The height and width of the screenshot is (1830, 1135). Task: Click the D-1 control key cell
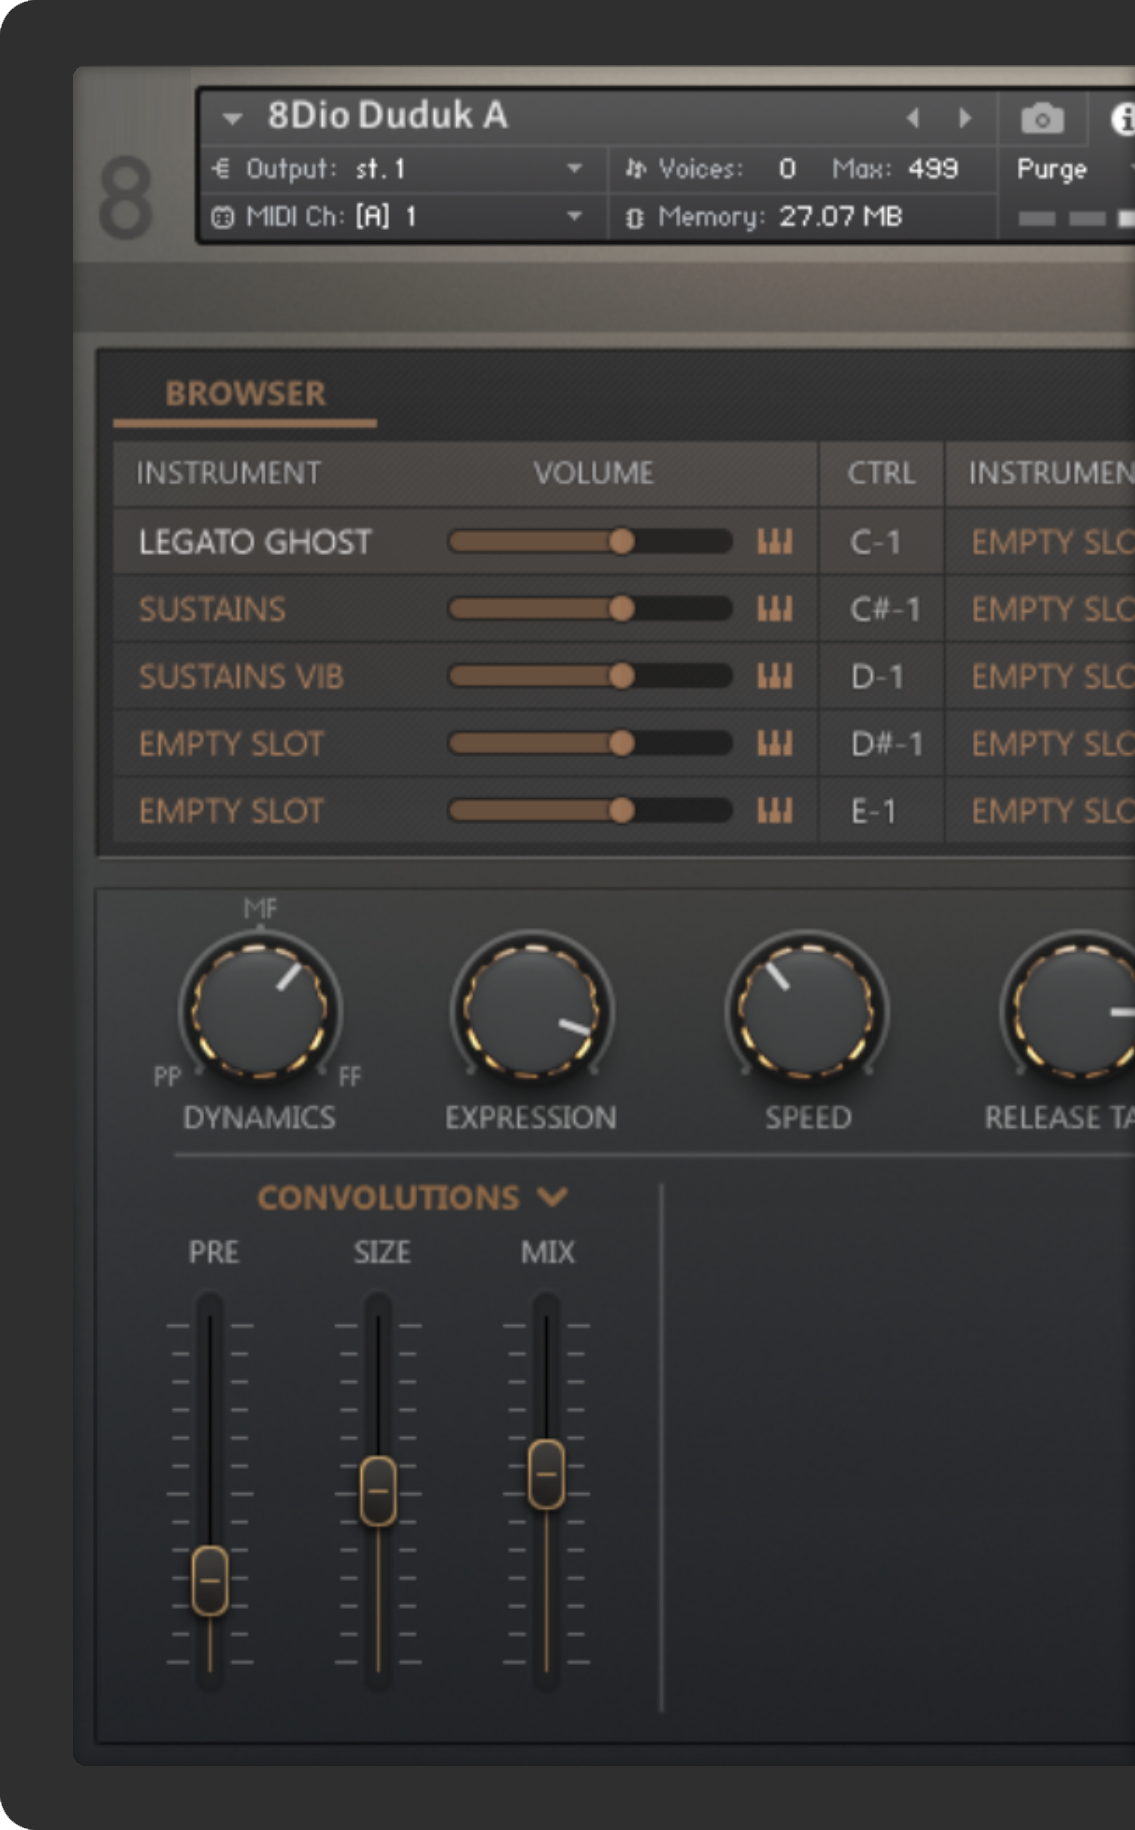[x=880, y=677]
